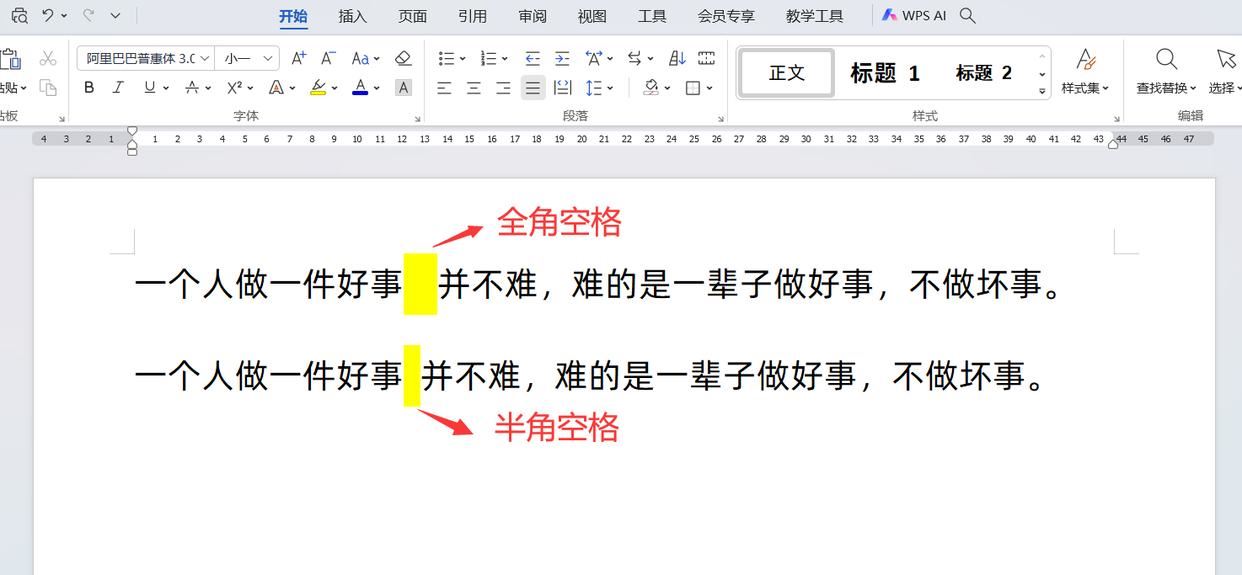The height and width of the screenshot is (575, 1242).
Task: Click the undo arrow icon
Action: point(47,16)
